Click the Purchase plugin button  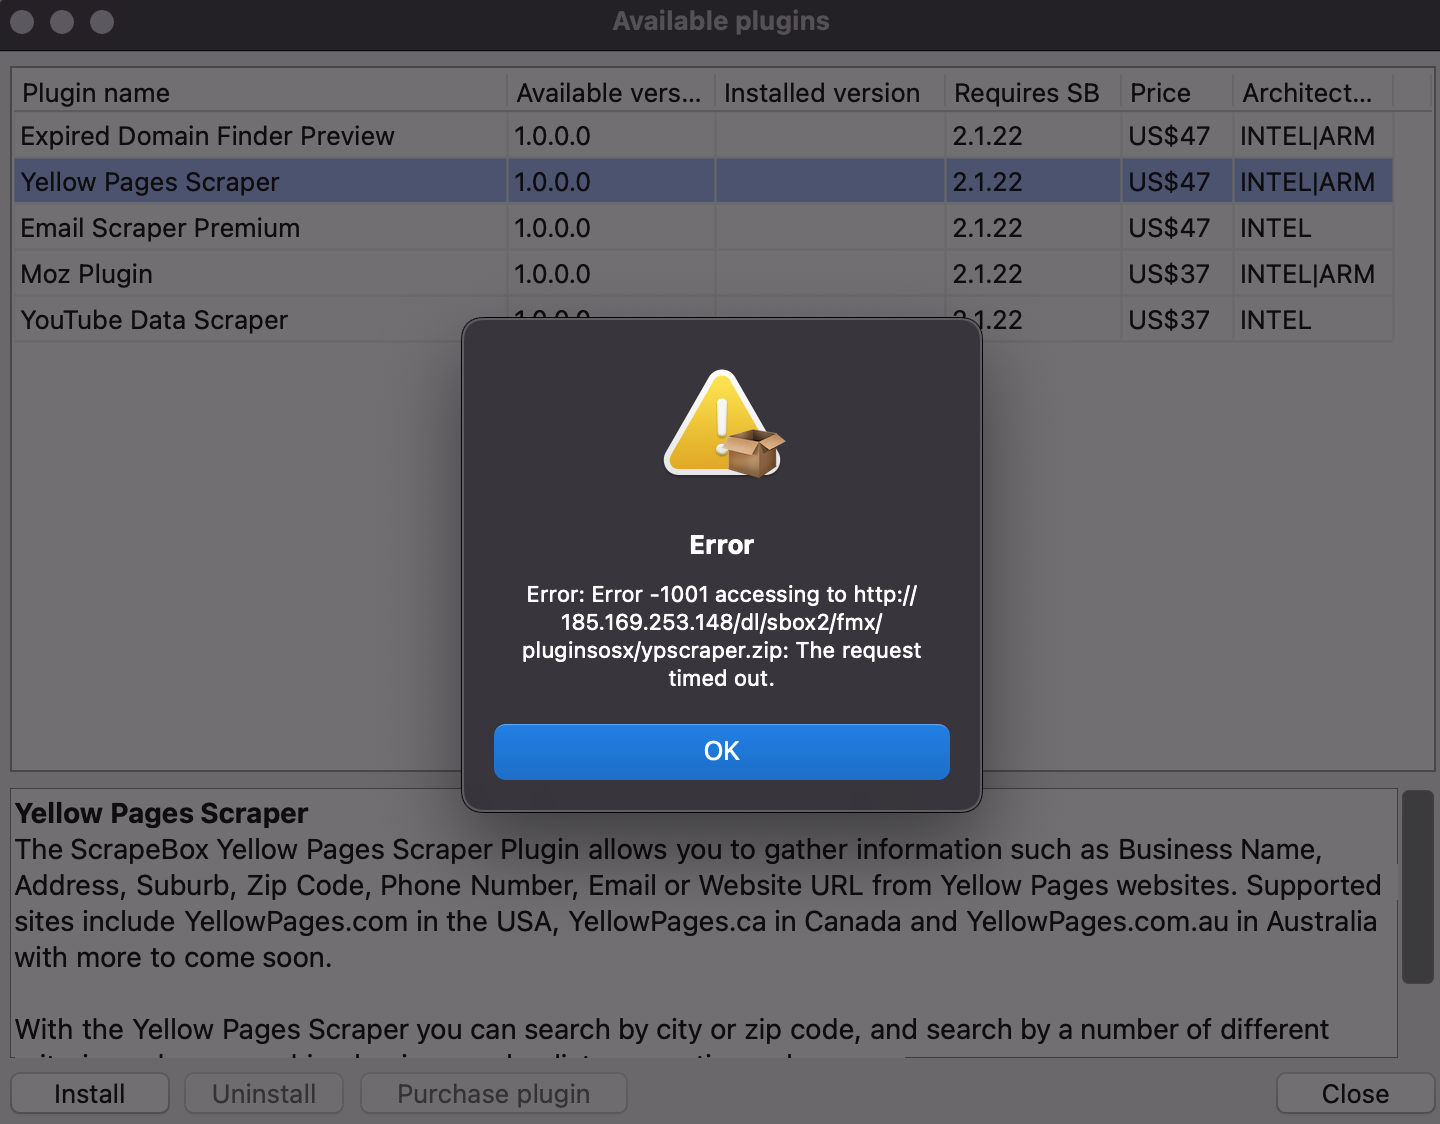point(494,1094)
